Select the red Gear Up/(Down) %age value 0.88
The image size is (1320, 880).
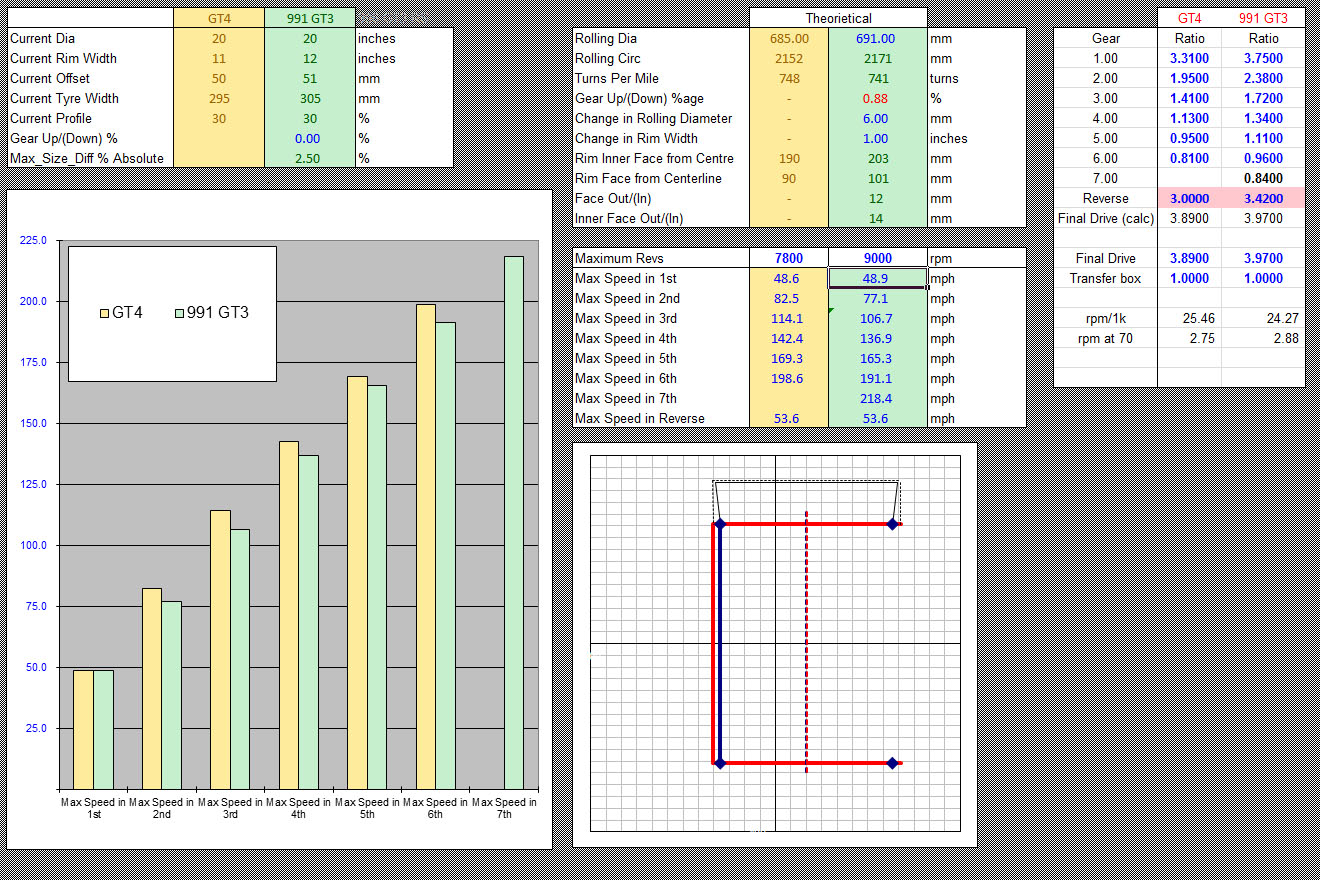[x=878, y=99]
